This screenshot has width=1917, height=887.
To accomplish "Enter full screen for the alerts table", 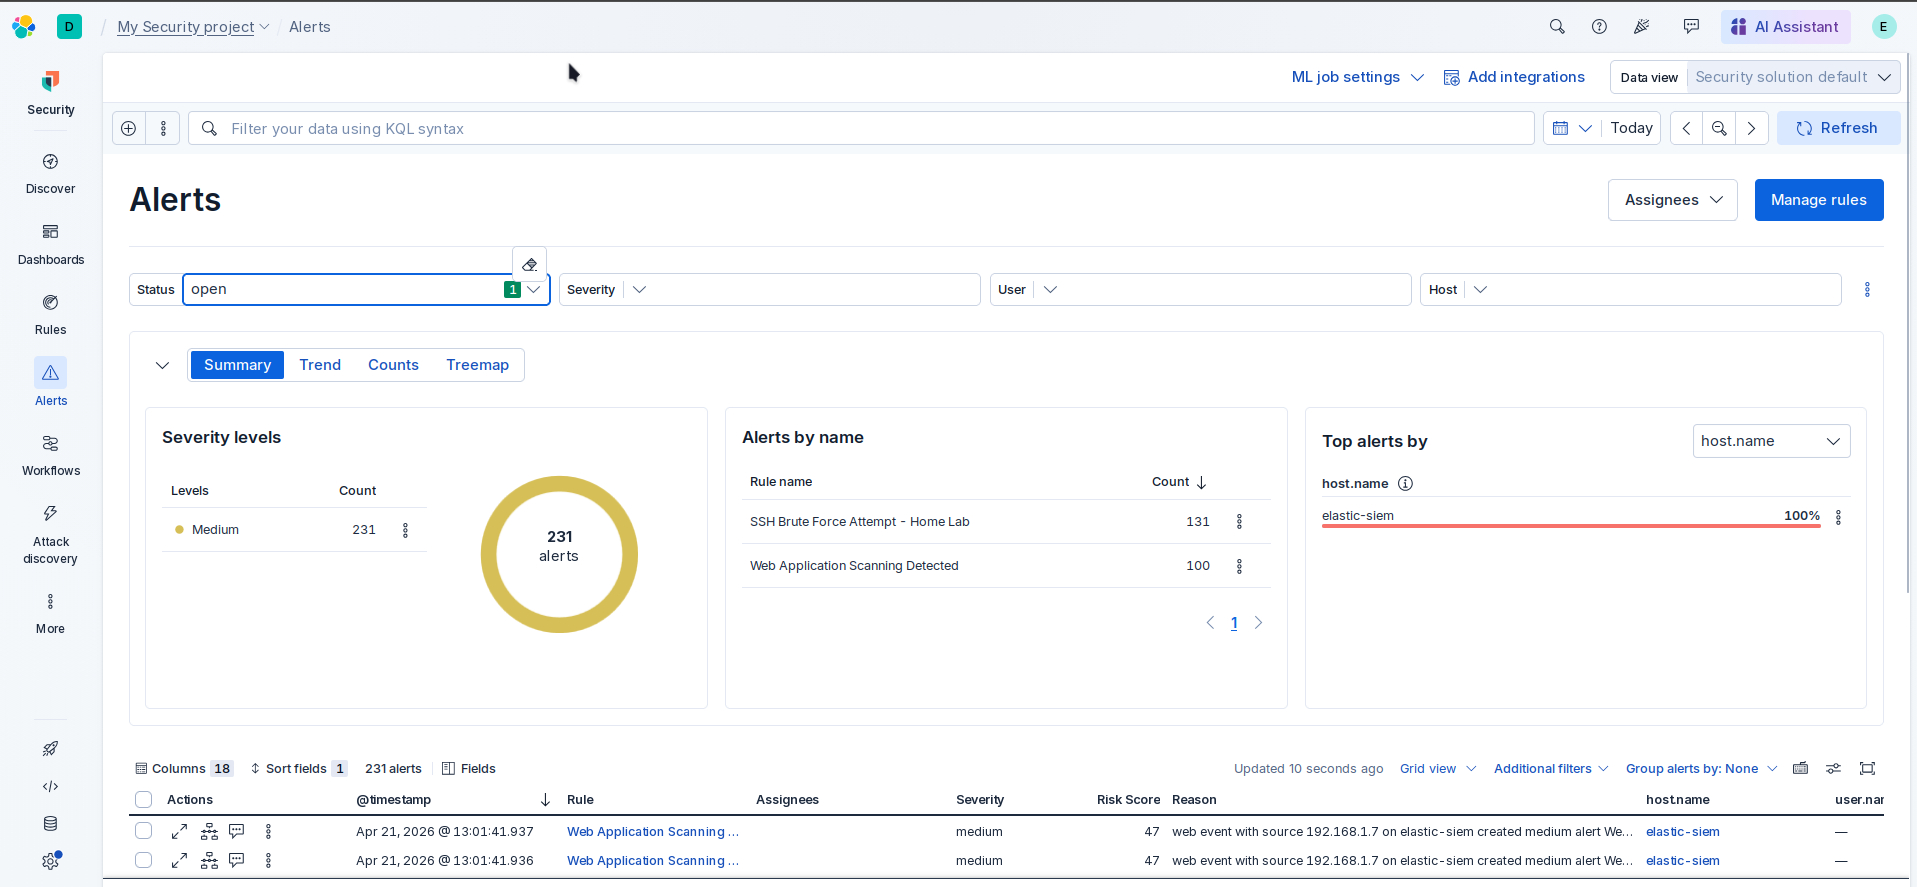I will 1867,768.
